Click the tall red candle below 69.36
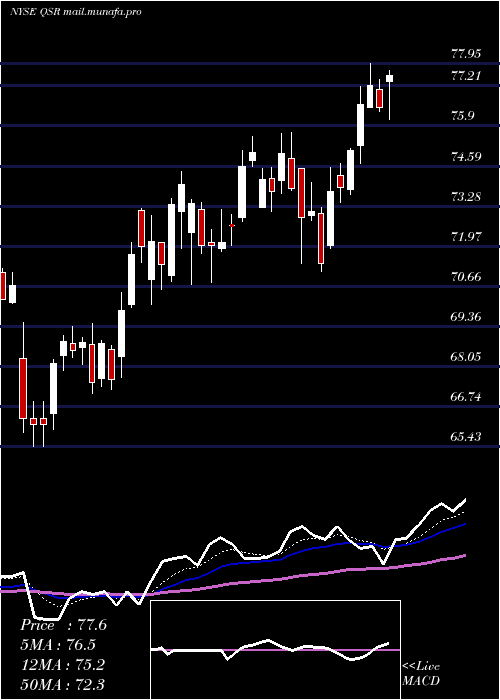This screenshot has height=700, width=500. point(23,388)
